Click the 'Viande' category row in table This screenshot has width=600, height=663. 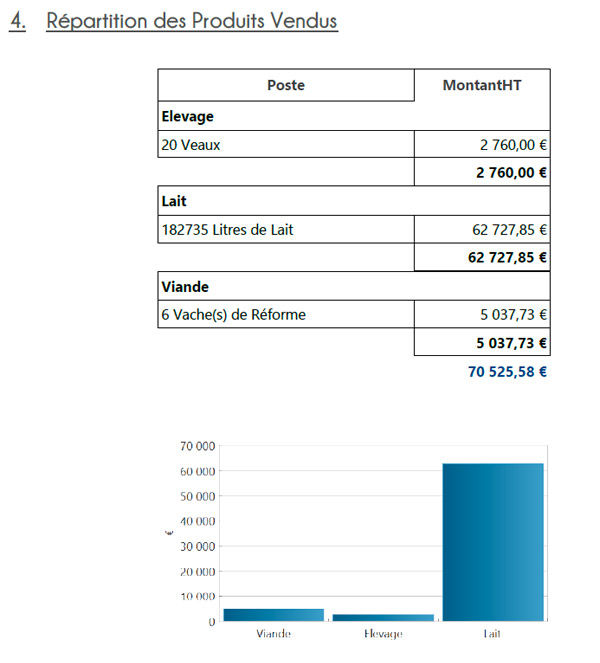185,286
